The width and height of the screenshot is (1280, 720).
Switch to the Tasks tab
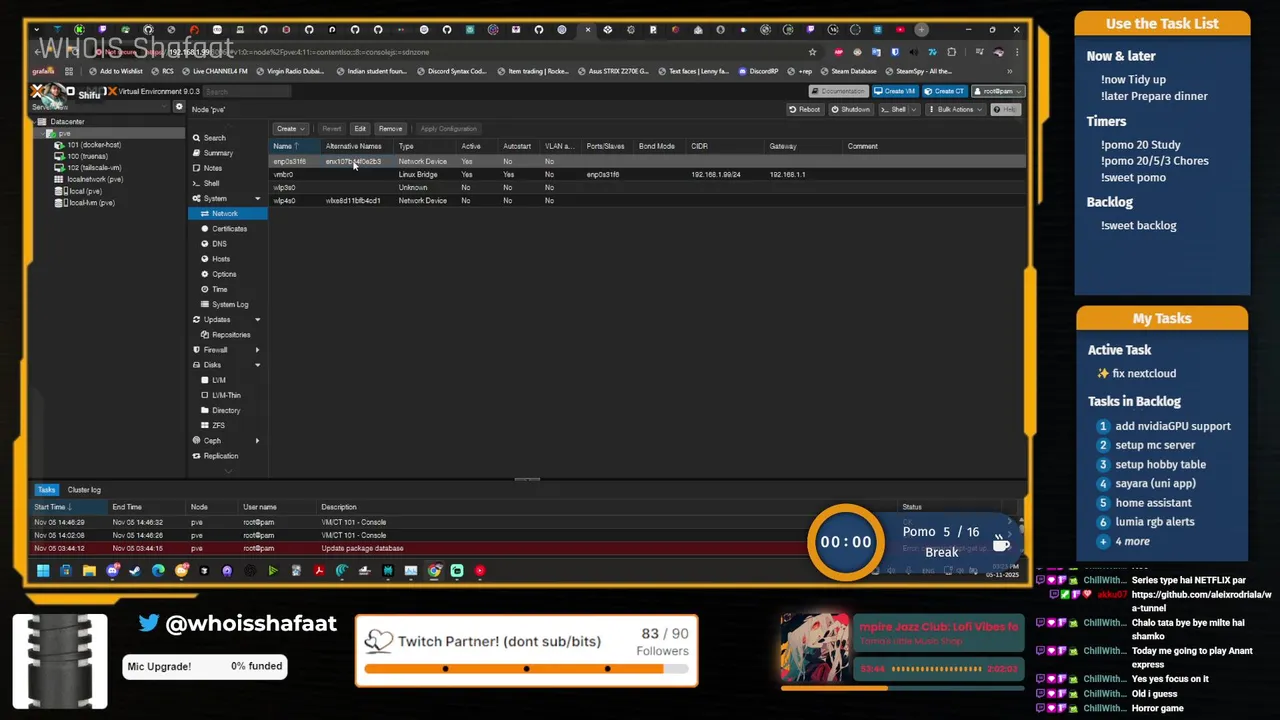47,490
